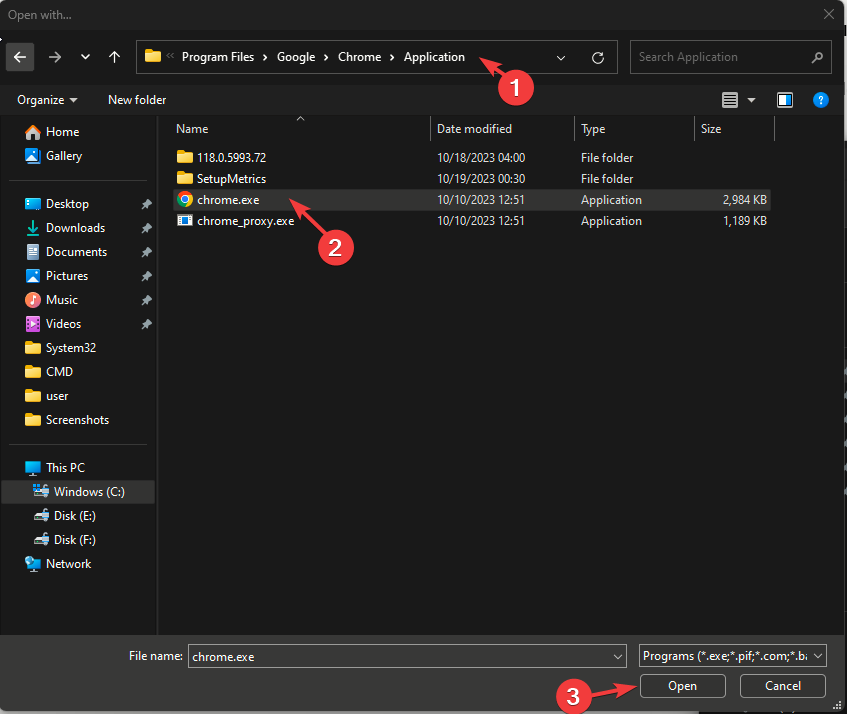Select the SetupMetrics folder
This screenshot has height=714, width=847.
pyautogui.click(x=231, y=179)
